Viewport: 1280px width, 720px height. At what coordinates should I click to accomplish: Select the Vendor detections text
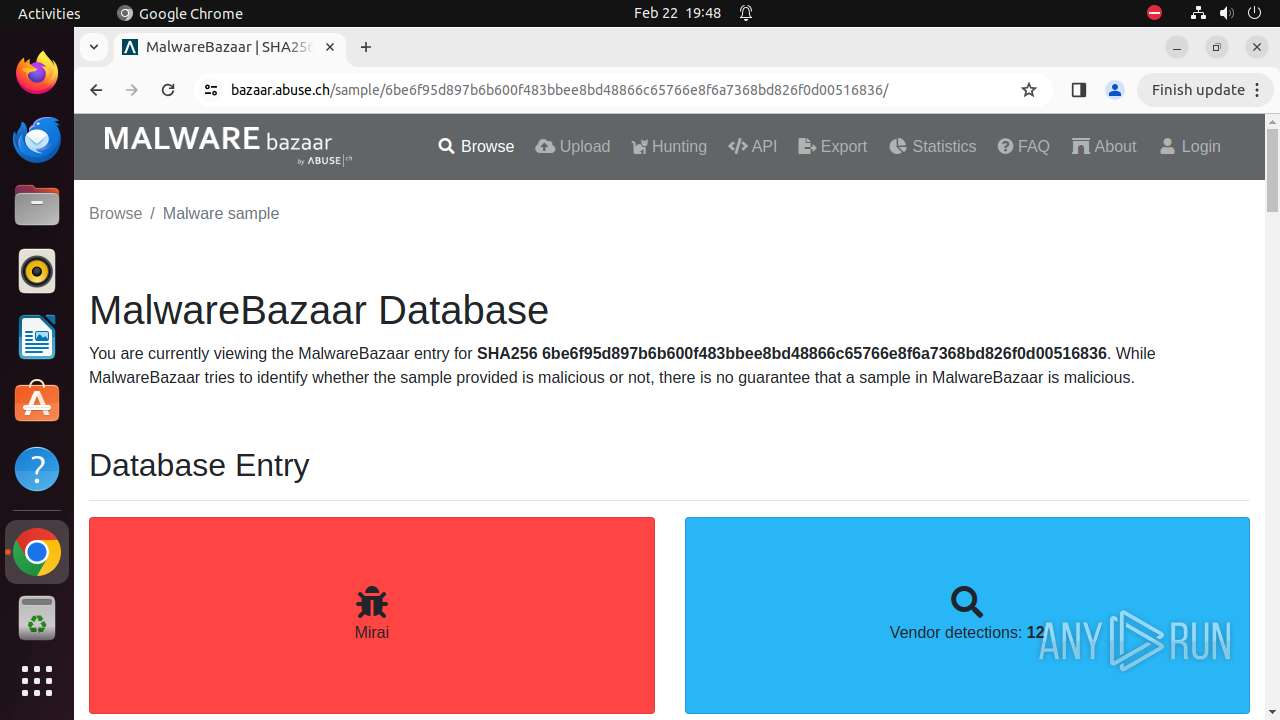tap(967, 632)
